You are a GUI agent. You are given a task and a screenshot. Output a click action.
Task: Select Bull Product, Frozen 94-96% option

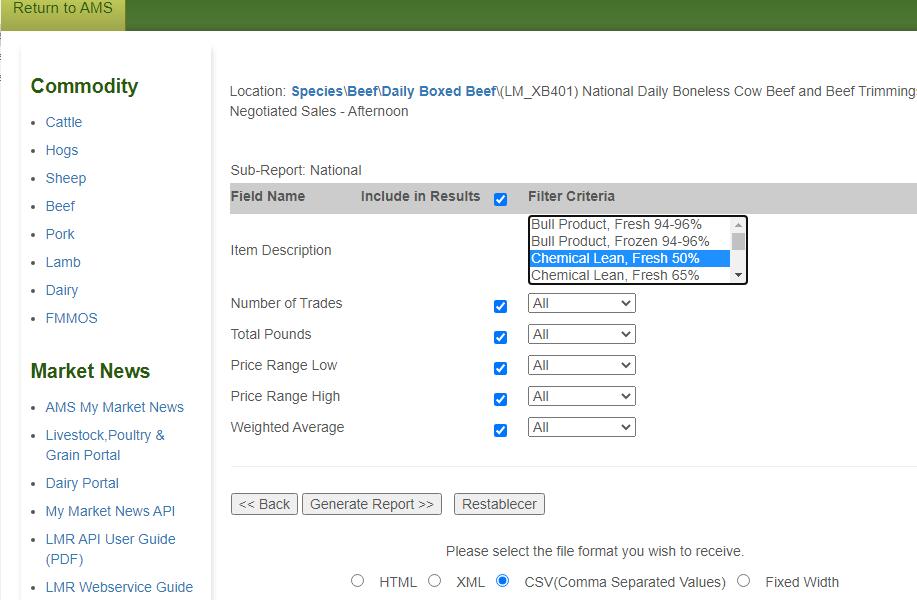pos(620,241)
